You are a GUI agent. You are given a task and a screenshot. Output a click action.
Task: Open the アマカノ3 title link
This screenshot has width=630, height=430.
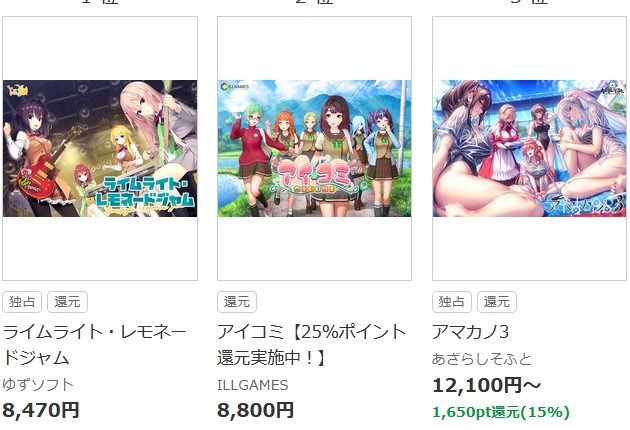coord(470,332)
